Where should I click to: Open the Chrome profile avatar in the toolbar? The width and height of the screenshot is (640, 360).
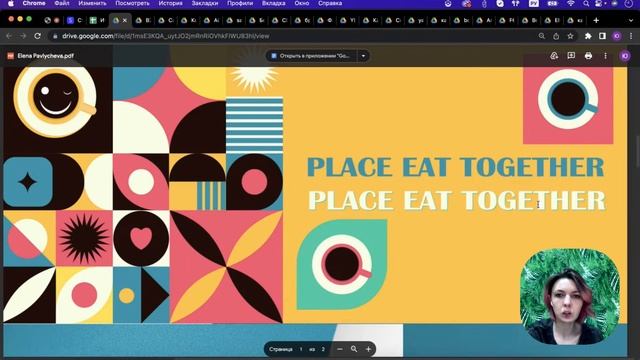[x=617, y=36]
